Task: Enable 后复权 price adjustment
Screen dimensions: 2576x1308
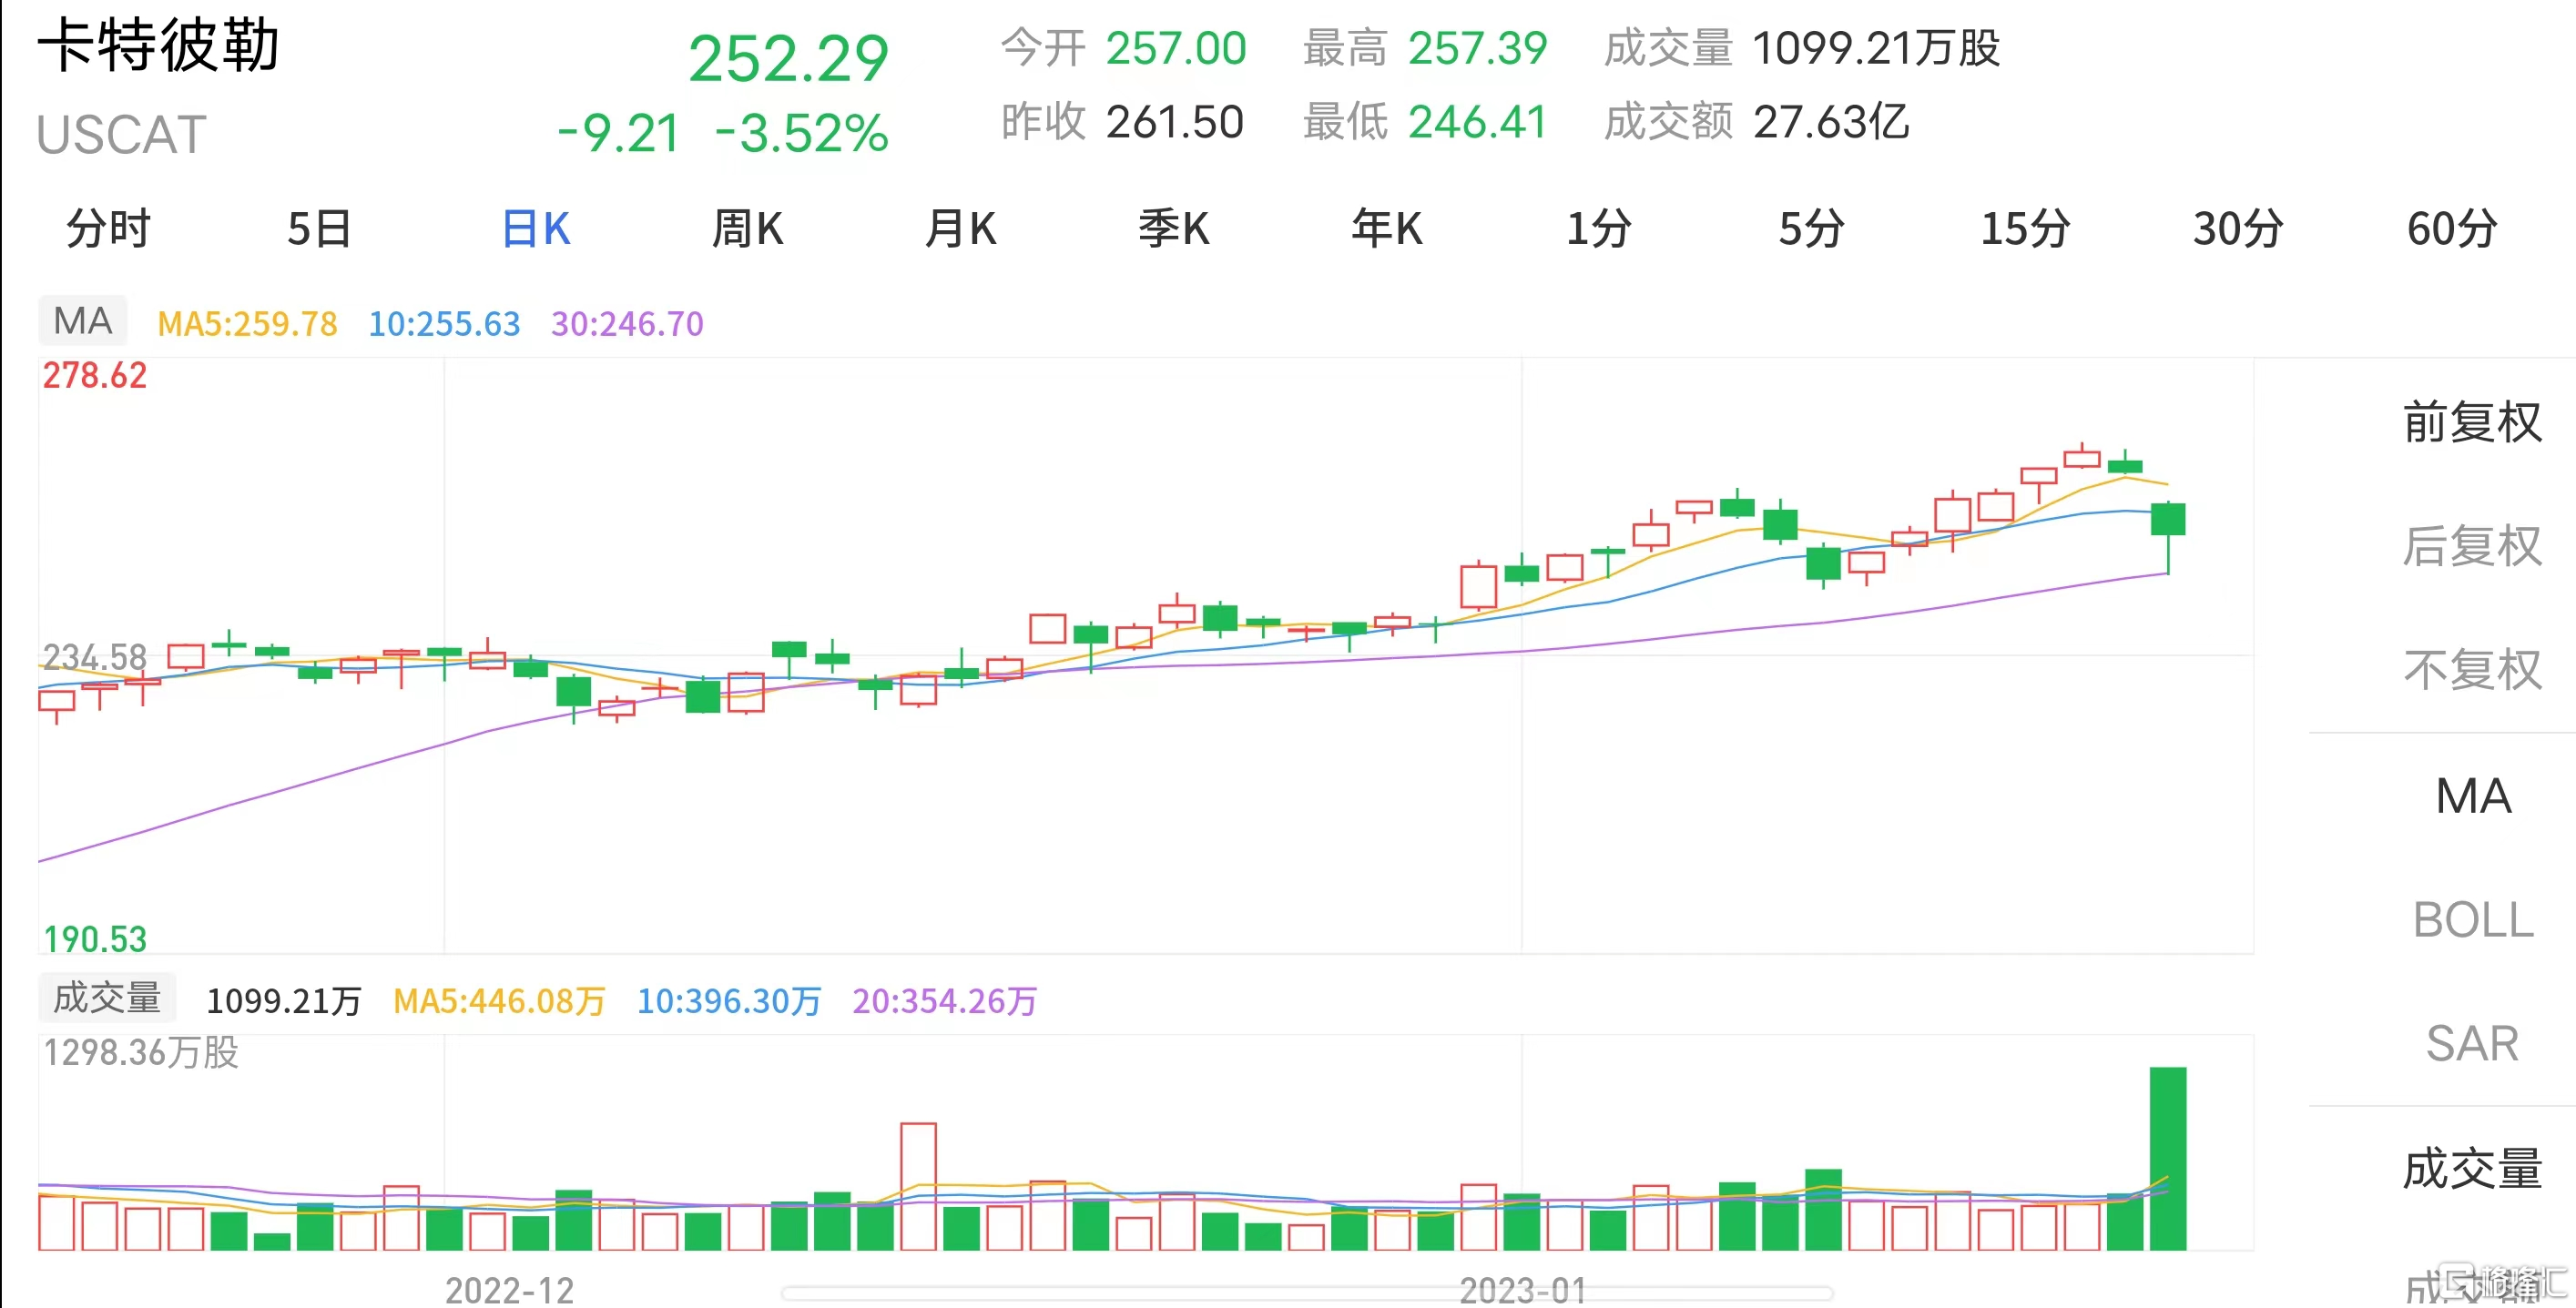Action: [x=2472, y=546]
